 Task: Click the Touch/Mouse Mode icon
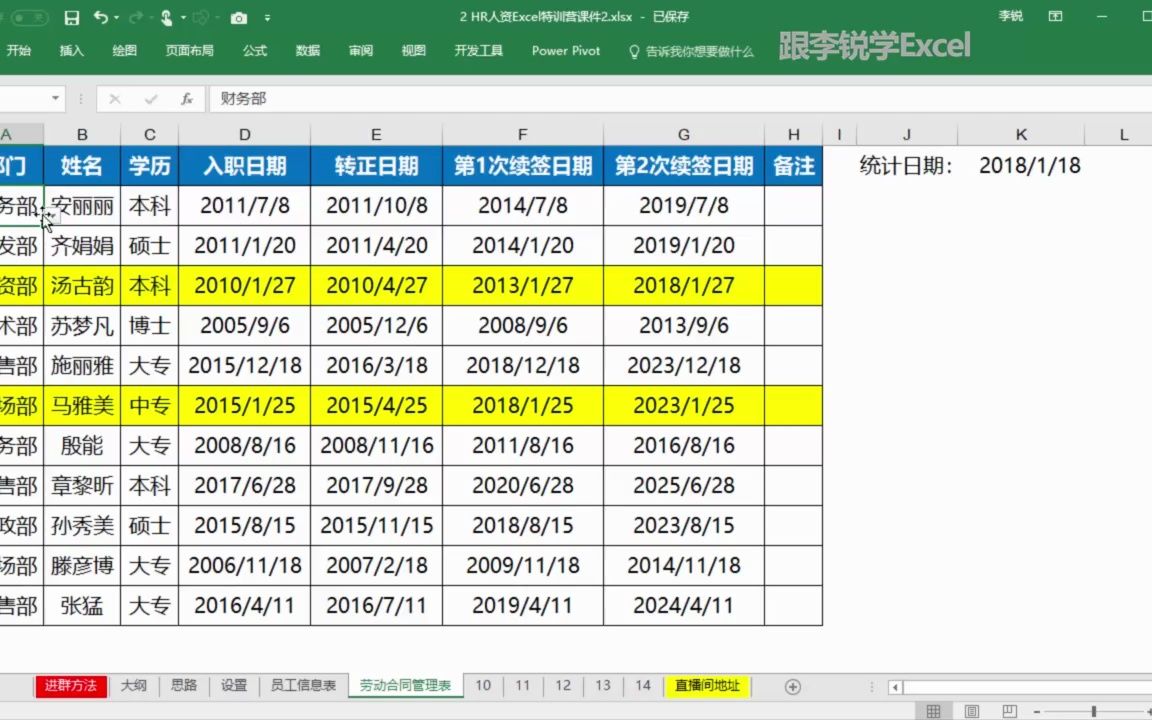point(168,17)
